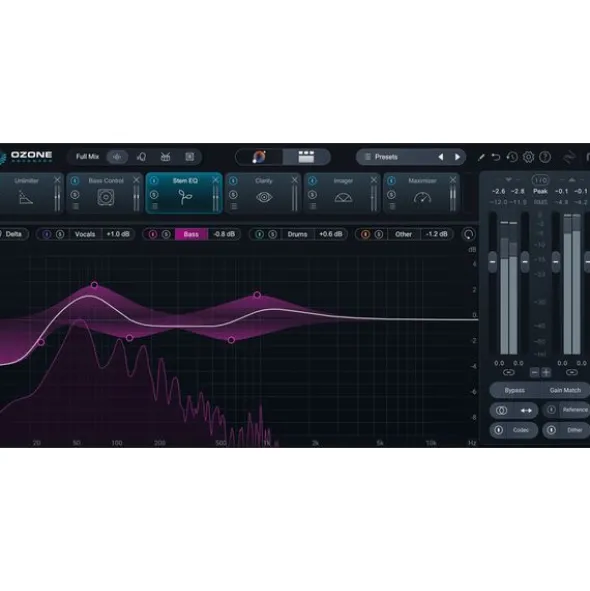Image resolution: width=590 pixels, height=591 pixels.
Task: Toggle Maximizer module power
Action: click(391, 181)
